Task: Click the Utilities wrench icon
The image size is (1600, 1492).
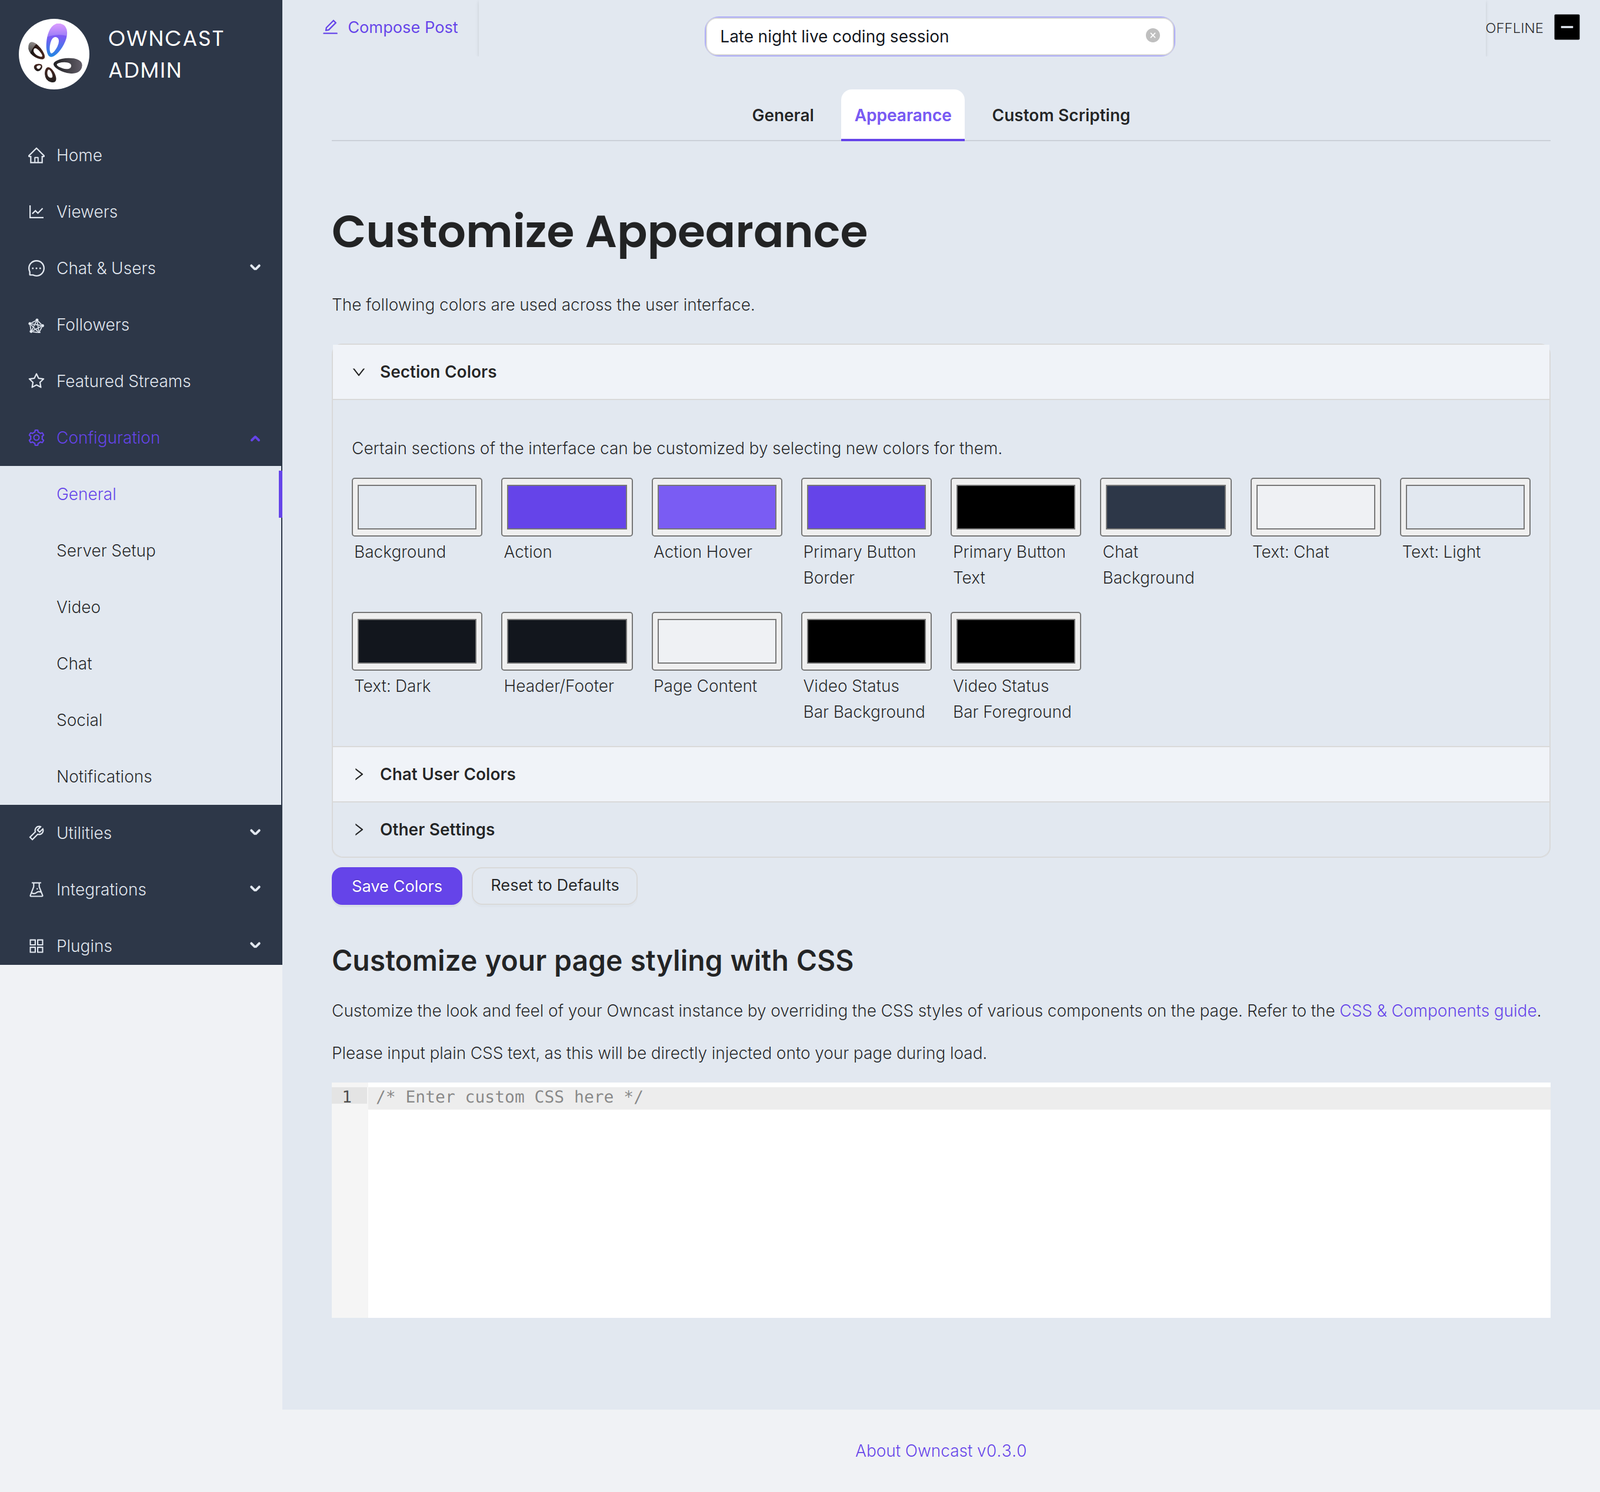Action: click(37, 833)
